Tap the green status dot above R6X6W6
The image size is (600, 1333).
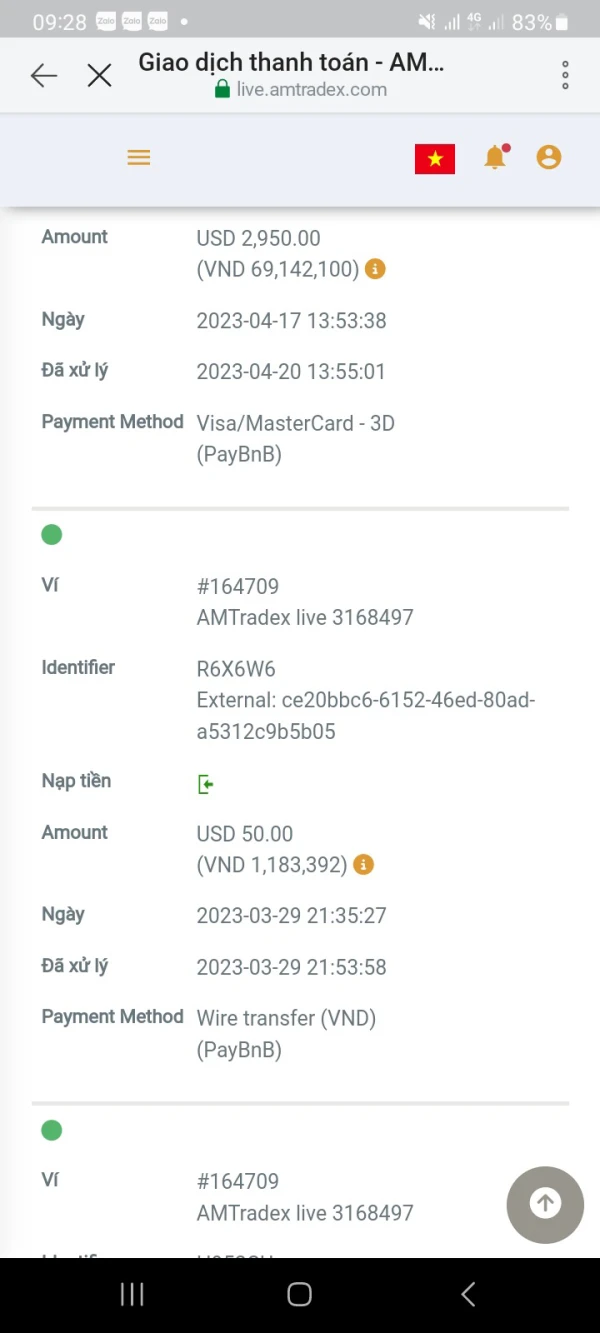pos(52,535)
